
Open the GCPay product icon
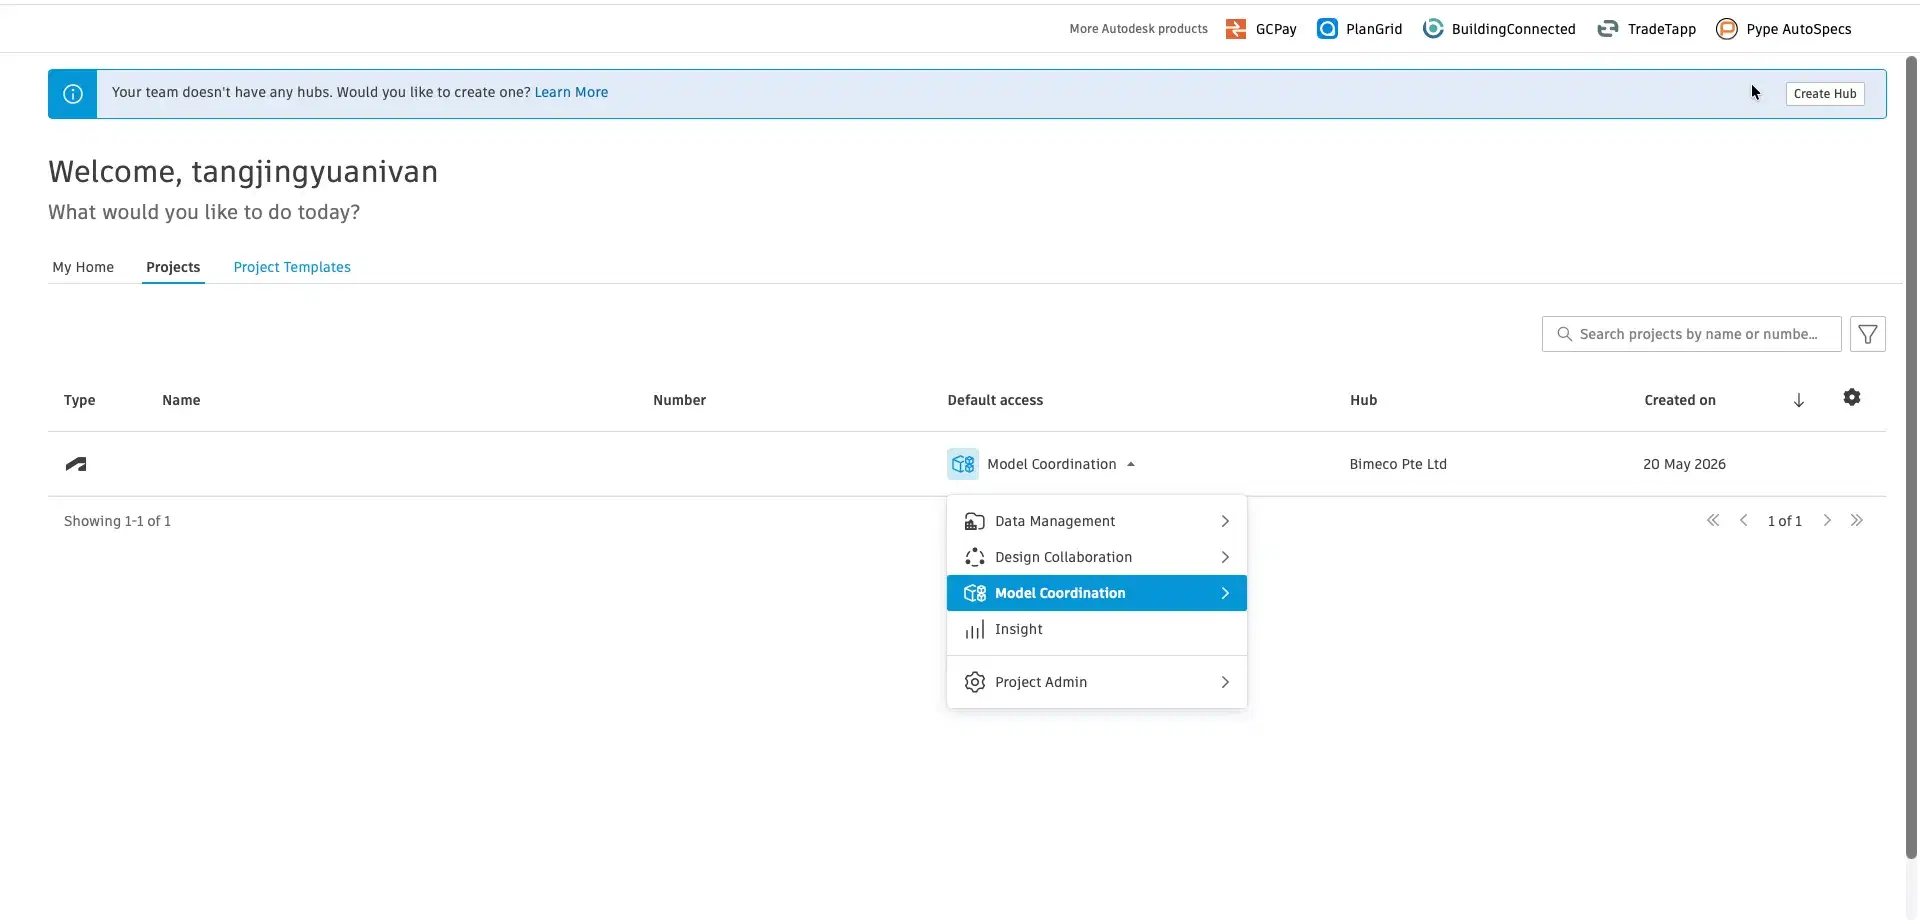pos(1236,29)
